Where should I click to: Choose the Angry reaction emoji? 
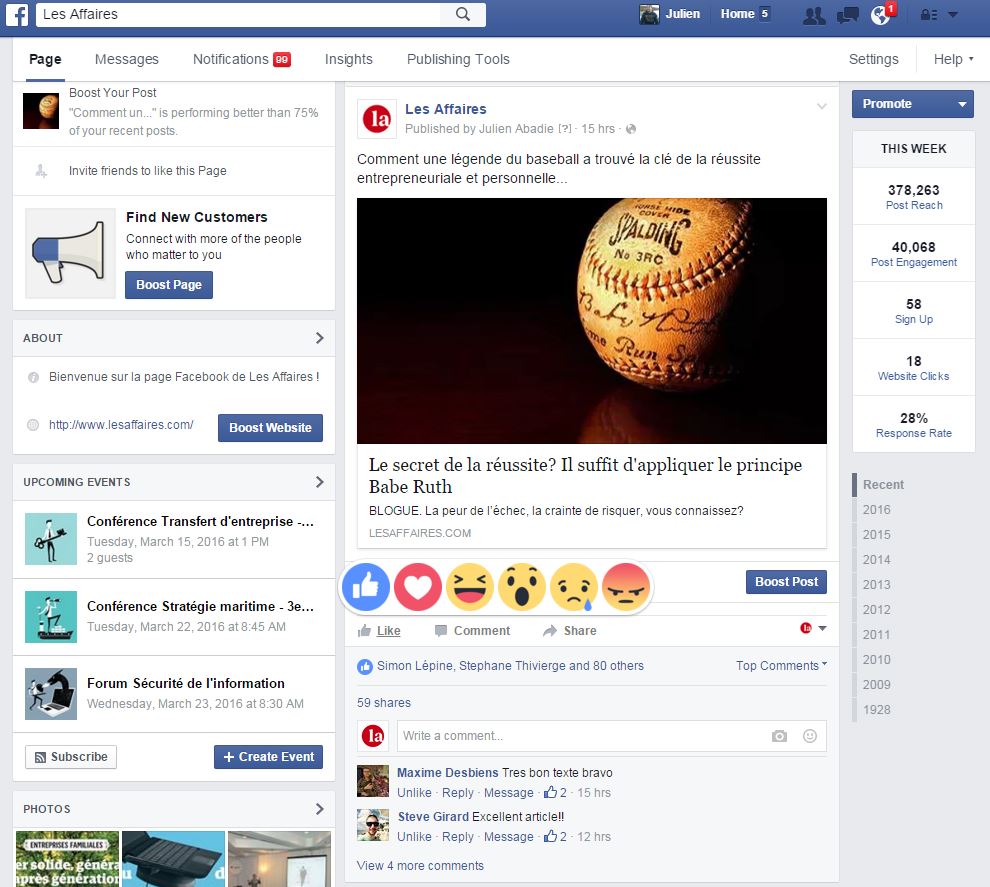tap(626, 587)
